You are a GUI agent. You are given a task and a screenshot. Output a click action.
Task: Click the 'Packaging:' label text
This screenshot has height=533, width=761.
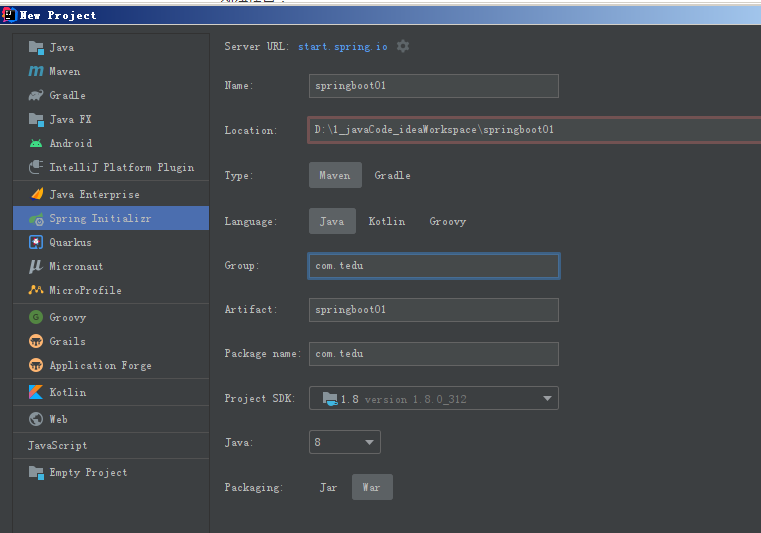[x=253, y=487]
